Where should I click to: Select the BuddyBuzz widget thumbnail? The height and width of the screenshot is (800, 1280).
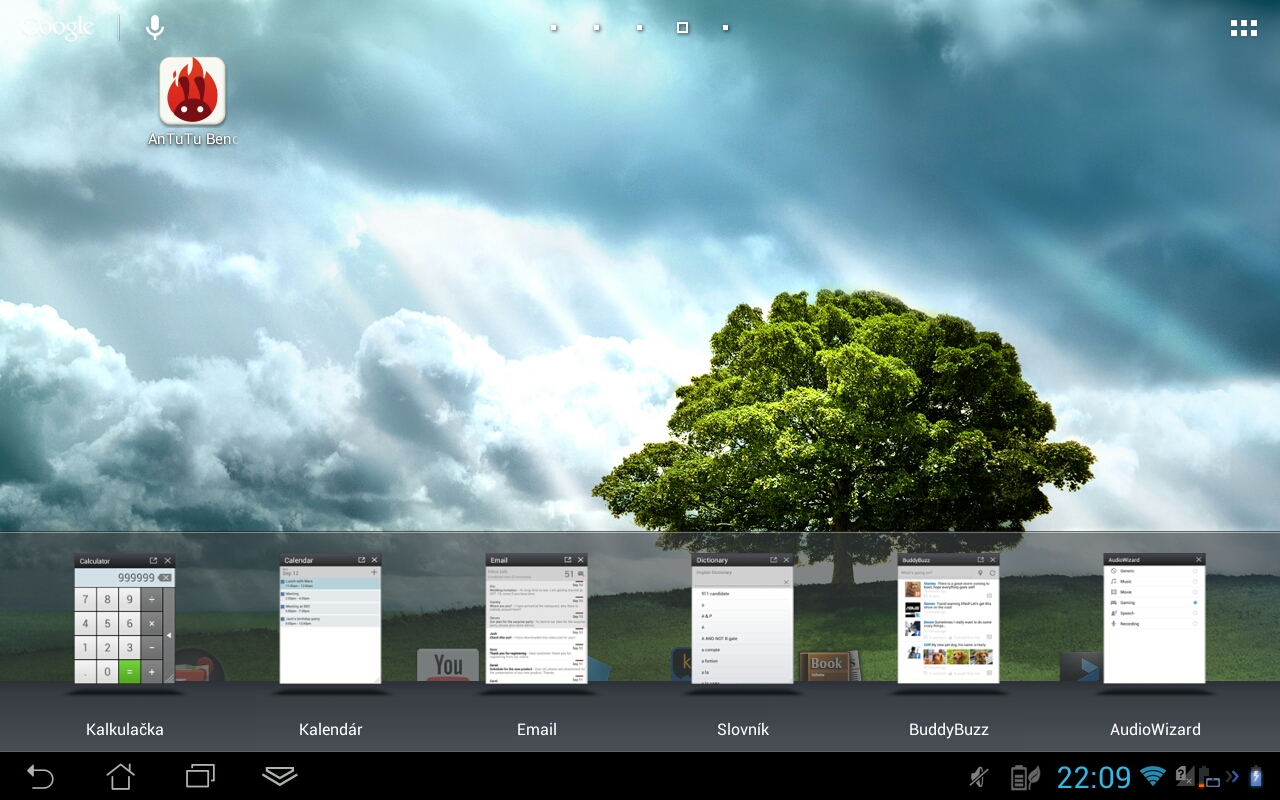click(948, 620)
